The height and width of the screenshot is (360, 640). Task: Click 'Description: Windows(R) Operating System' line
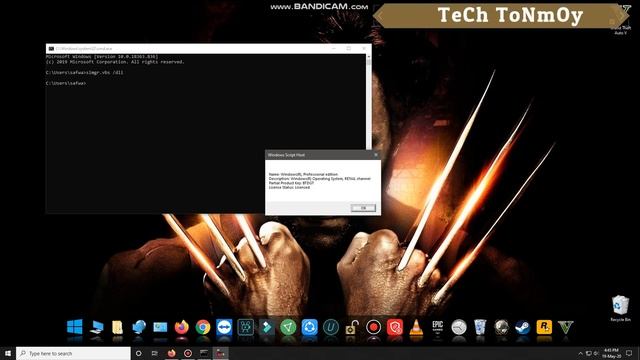point(320,179)
